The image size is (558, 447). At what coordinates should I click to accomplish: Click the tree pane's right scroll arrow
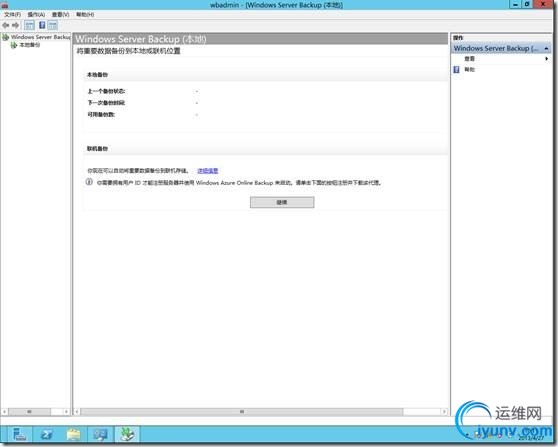tap(67, 412)
